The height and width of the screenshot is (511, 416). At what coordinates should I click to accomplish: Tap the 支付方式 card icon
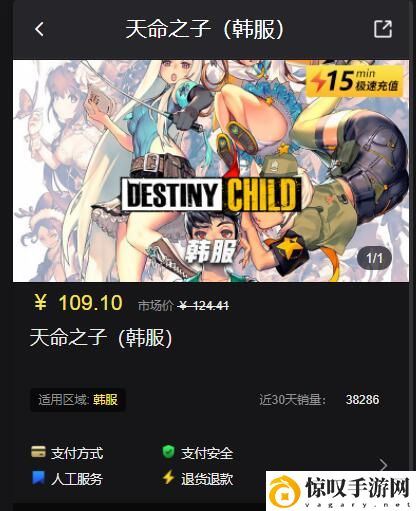(x=38, y=452)
